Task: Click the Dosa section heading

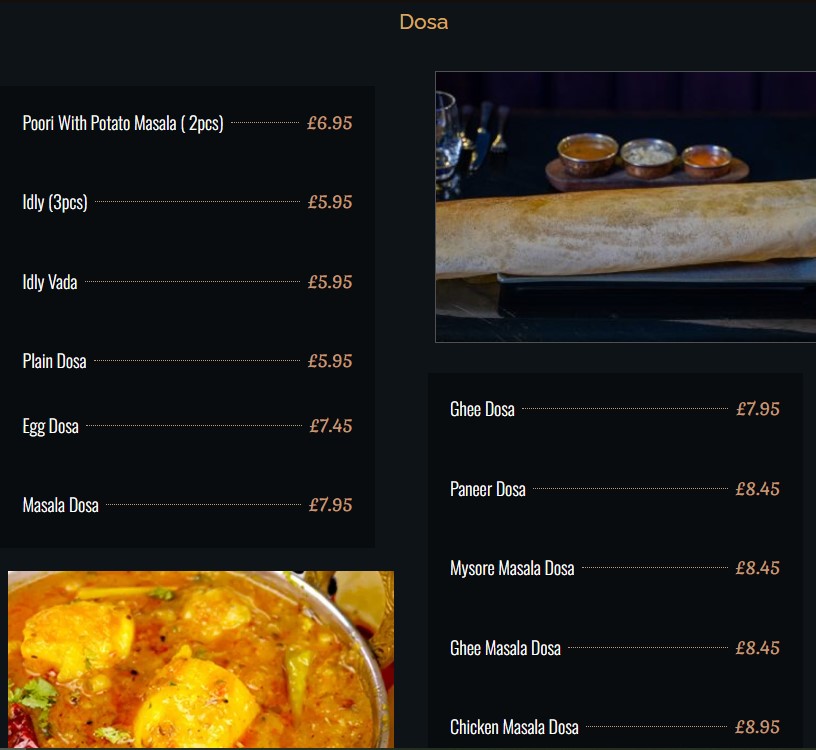Action: [424, 22]
